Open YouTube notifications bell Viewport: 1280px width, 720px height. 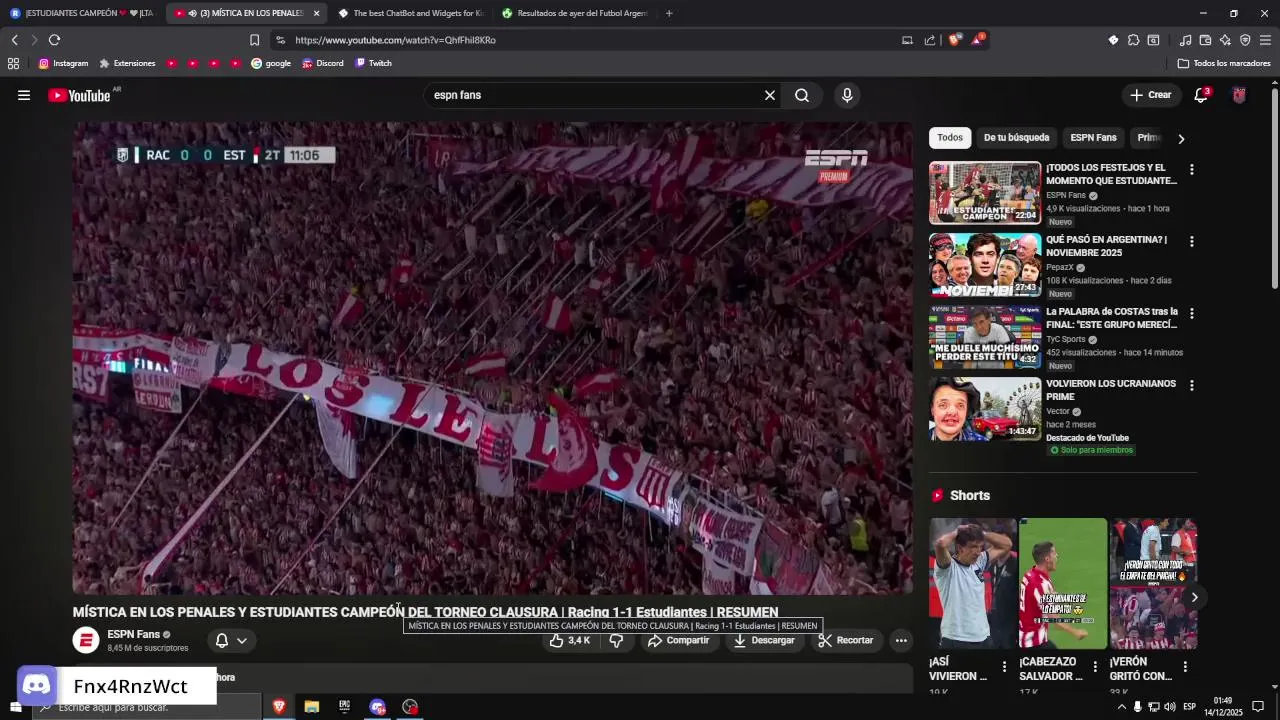(1201, 95)
